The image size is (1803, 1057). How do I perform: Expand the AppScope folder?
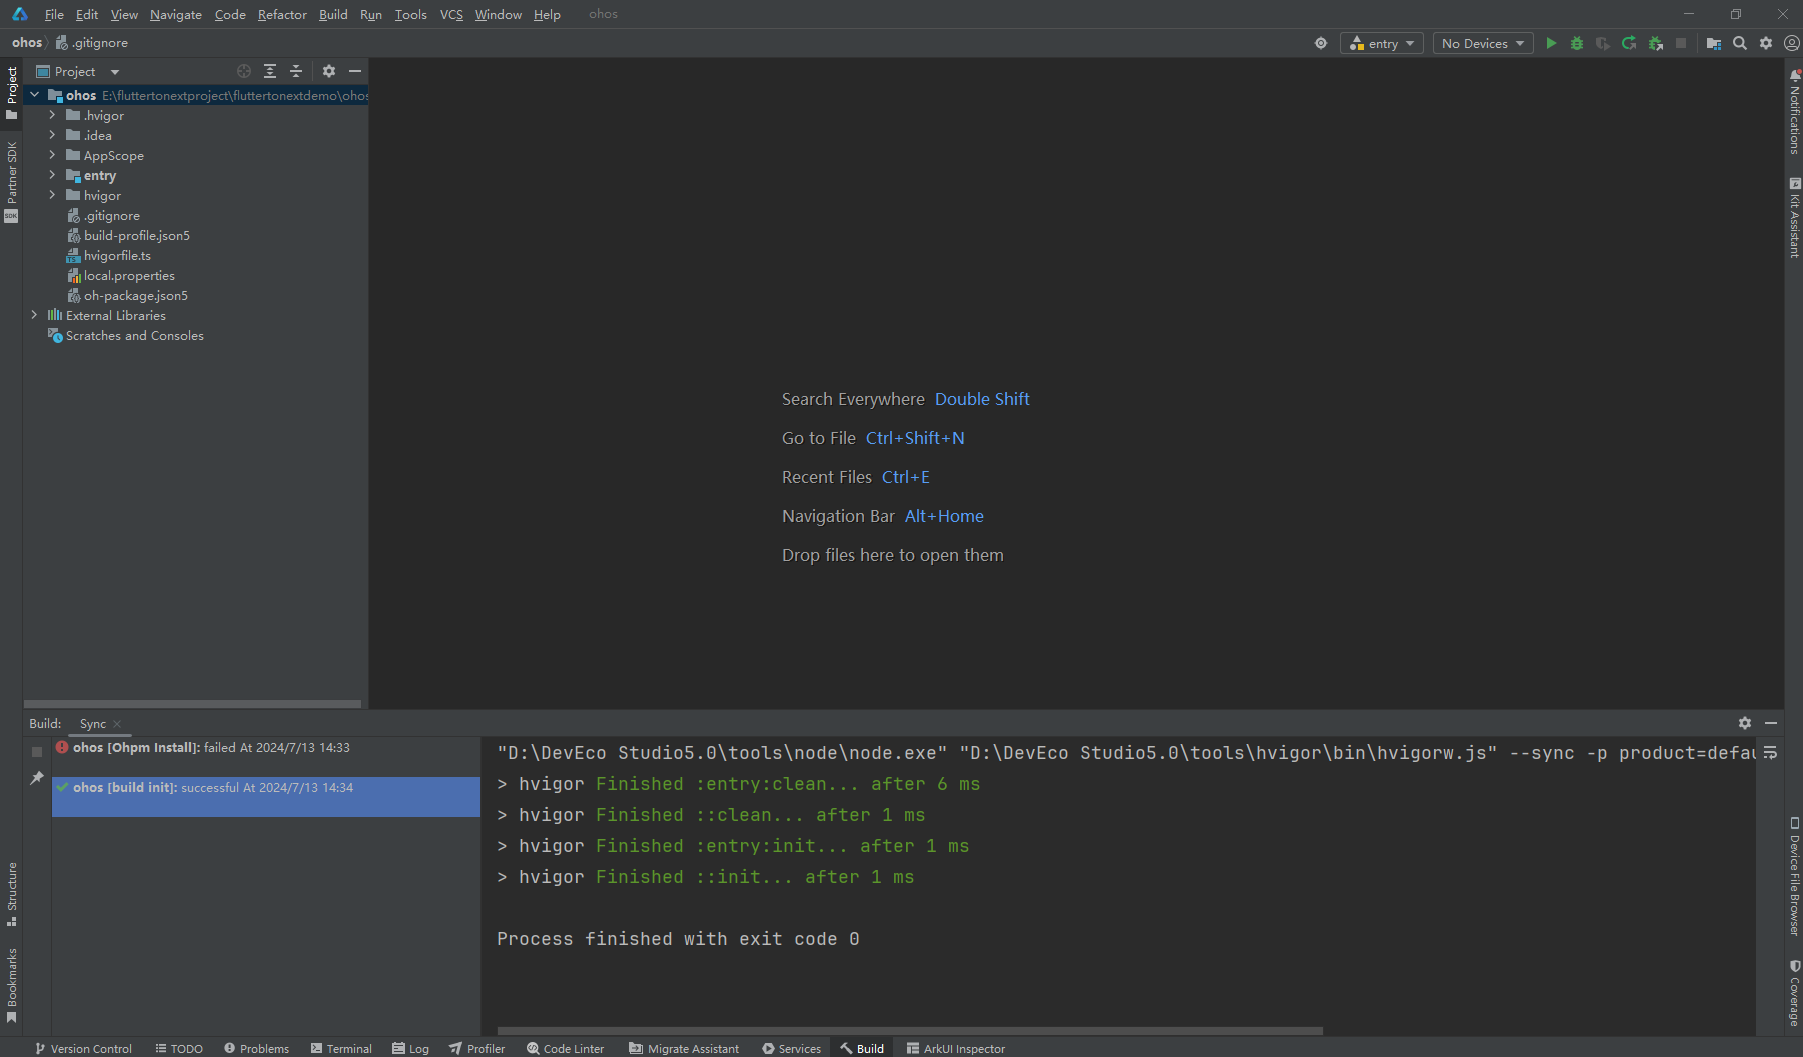coord(52,155)
